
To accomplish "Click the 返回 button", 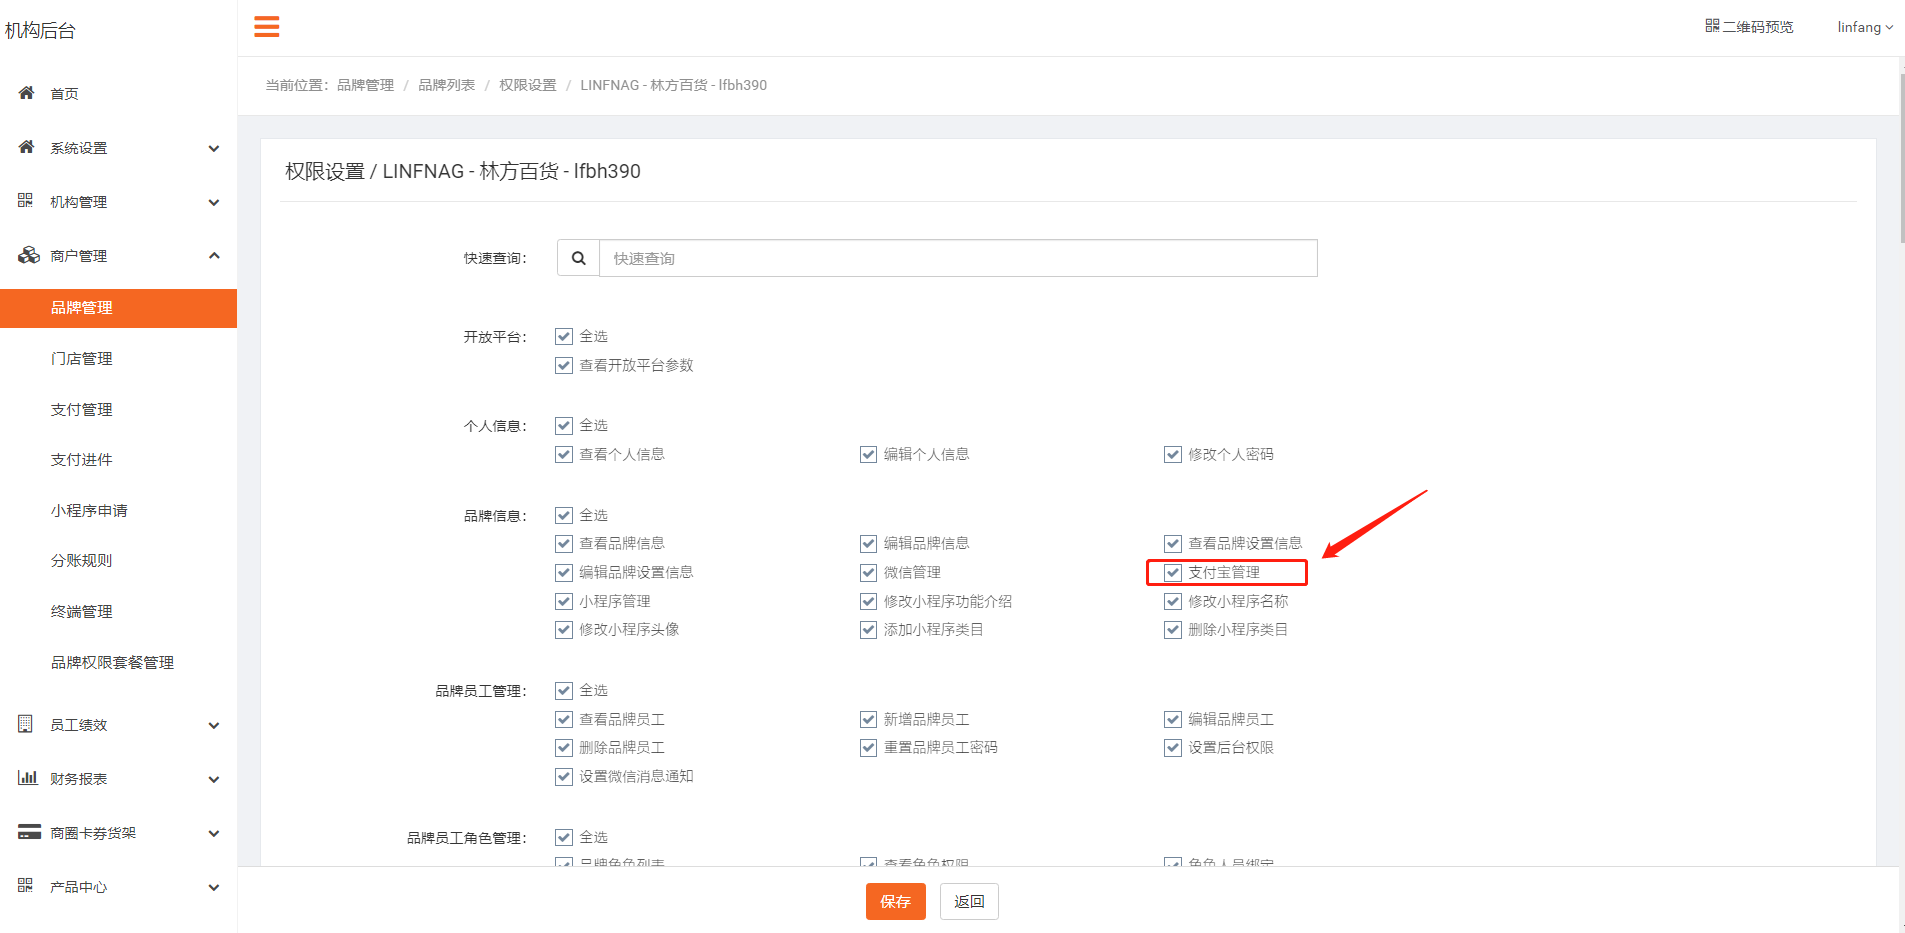I will pyautogui.click(x=969, y=901).
